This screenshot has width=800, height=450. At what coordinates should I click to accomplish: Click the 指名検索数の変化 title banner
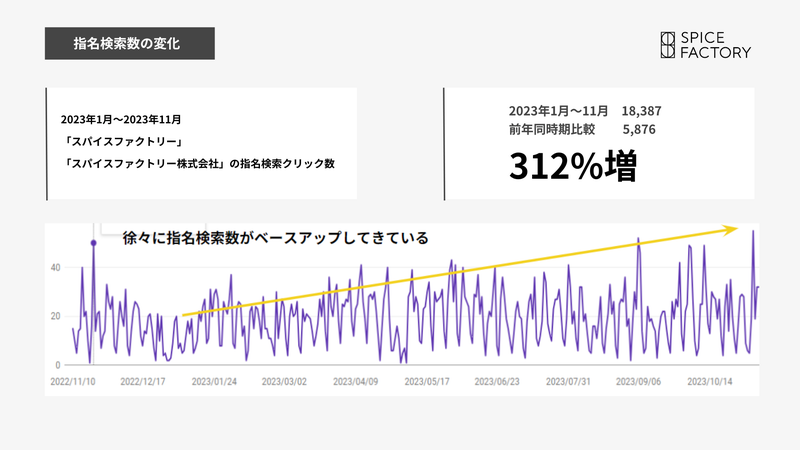coord(130,43)
